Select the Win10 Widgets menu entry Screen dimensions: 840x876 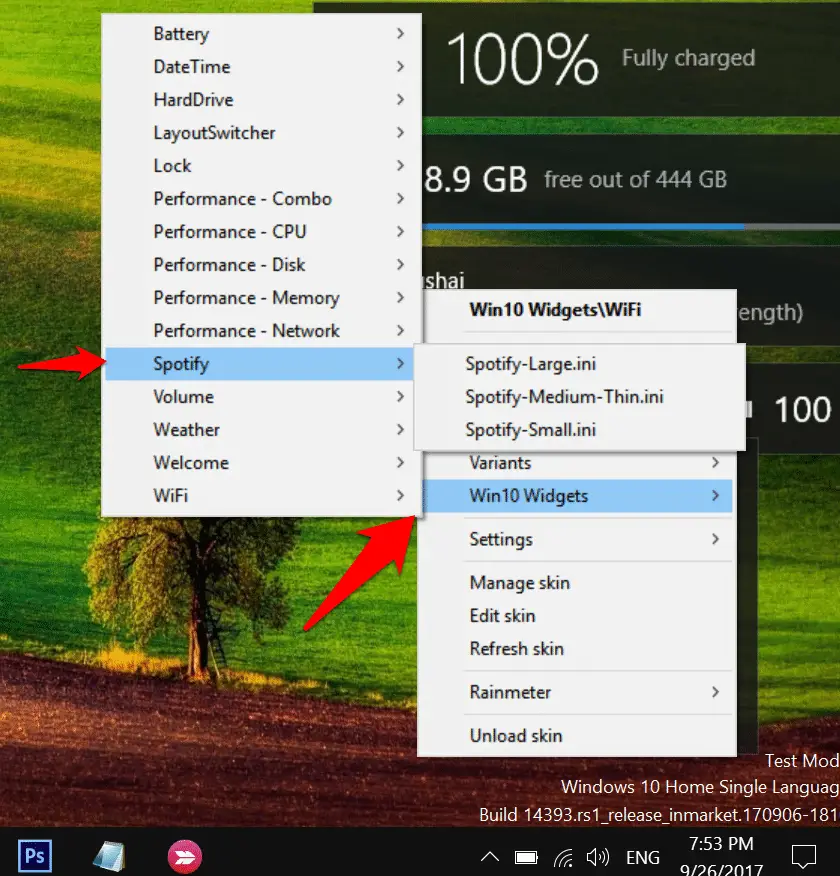(577, 496)
